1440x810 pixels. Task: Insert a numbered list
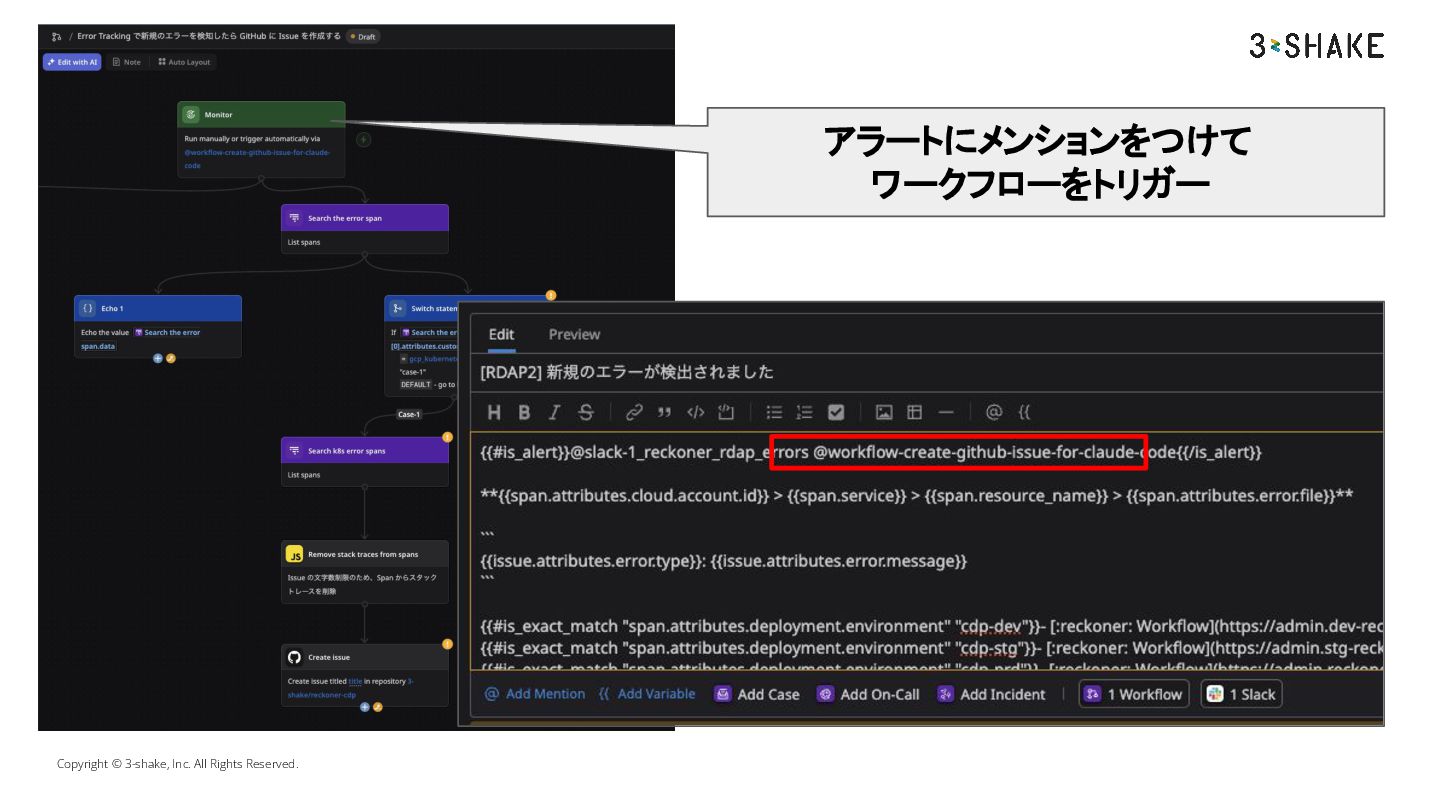(x=805, y=412)
